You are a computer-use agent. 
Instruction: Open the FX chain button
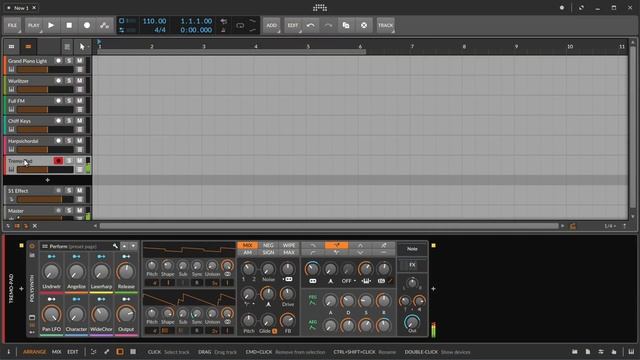[412, 265]
